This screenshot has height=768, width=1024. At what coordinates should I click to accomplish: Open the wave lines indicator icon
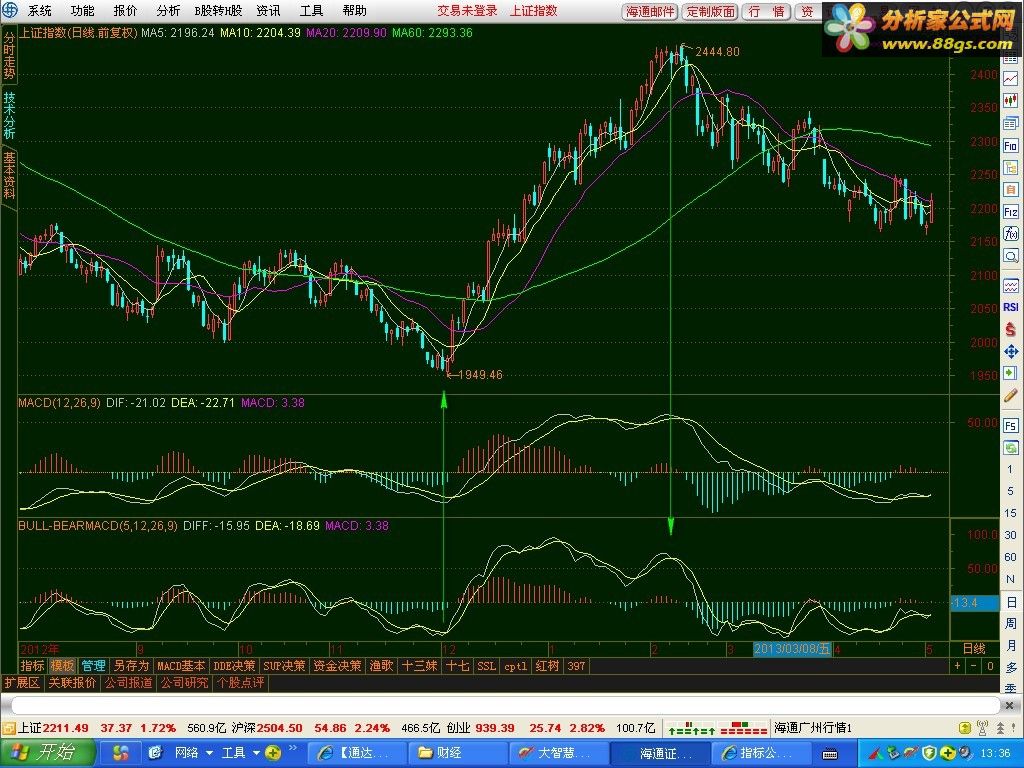(1010, 285)
